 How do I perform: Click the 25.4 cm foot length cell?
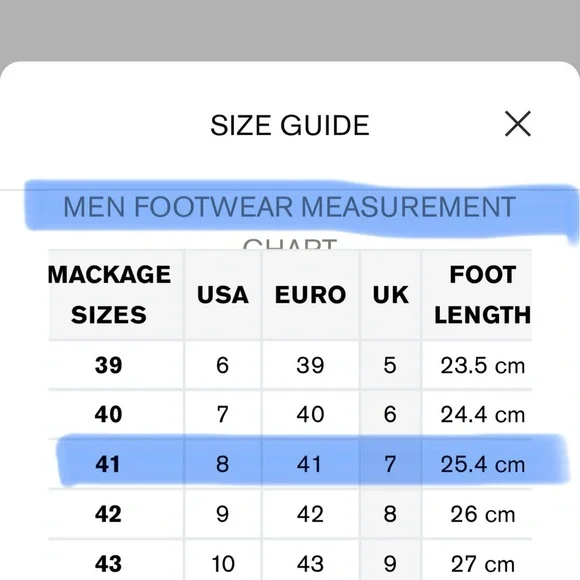[482, 464]
